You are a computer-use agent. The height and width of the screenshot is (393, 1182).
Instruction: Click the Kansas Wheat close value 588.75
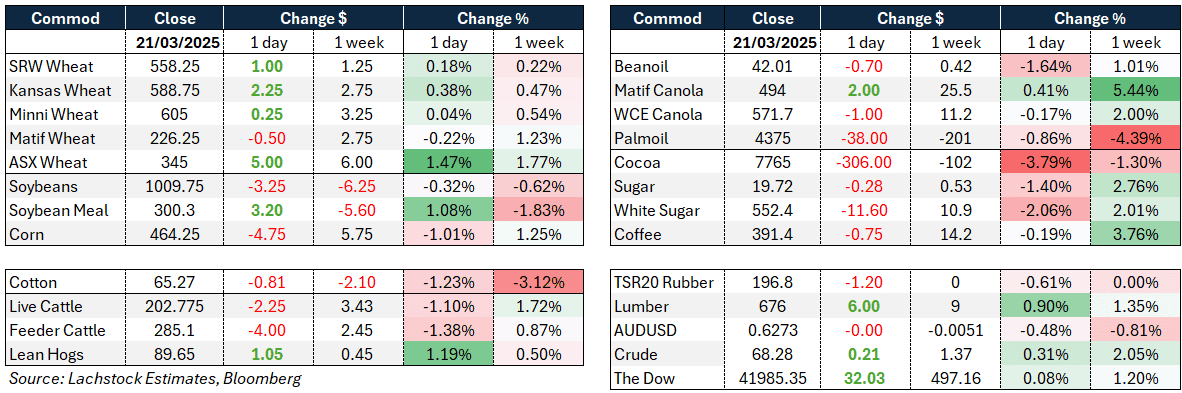coord(175,91)
